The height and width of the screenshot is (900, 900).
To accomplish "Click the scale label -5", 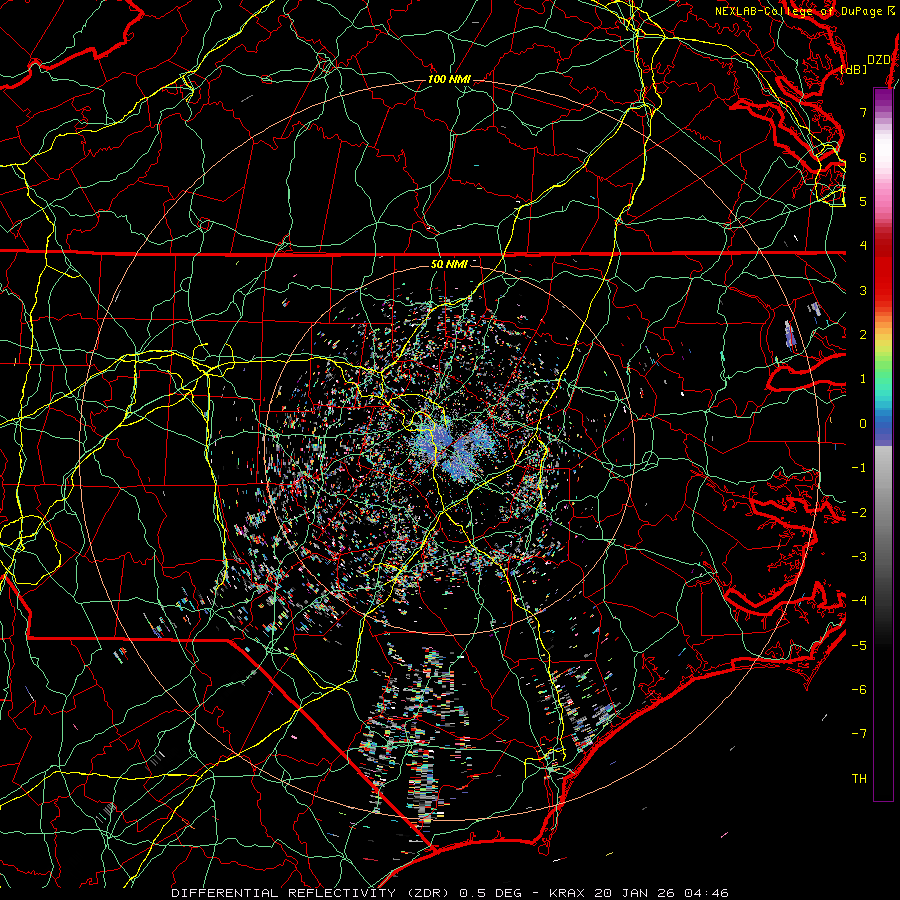I will pos(859,645).
